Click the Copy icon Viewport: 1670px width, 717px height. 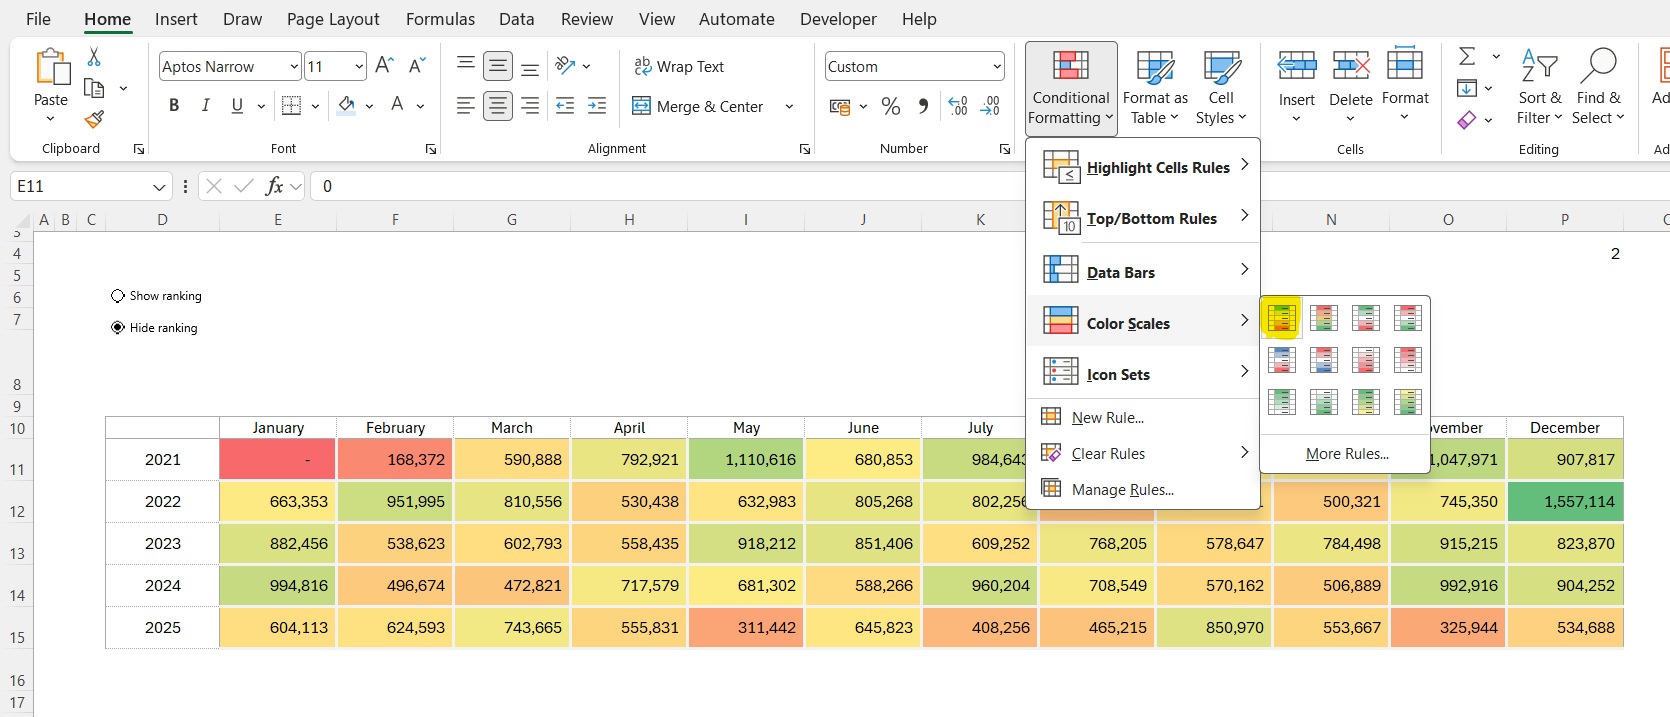point(94,88)
